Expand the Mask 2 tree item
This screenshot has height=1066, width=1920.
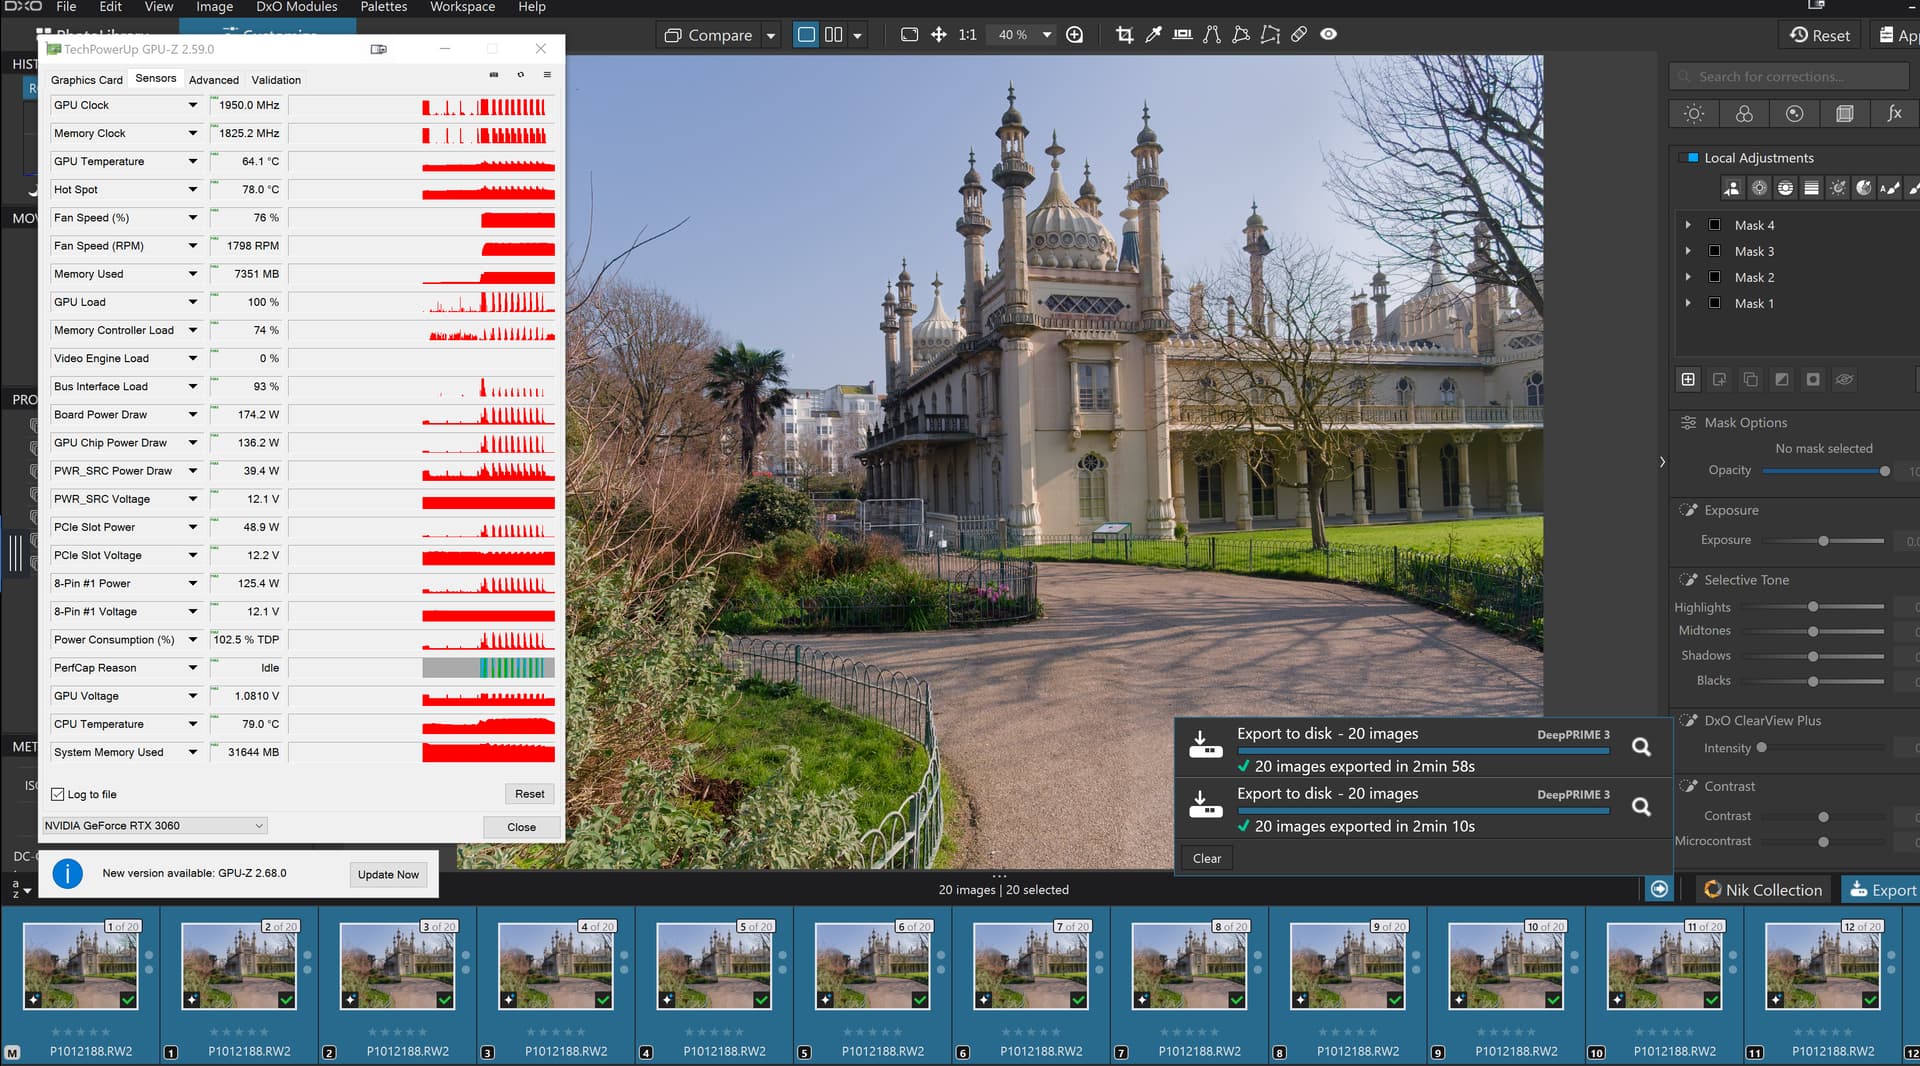pos(1688,277)
